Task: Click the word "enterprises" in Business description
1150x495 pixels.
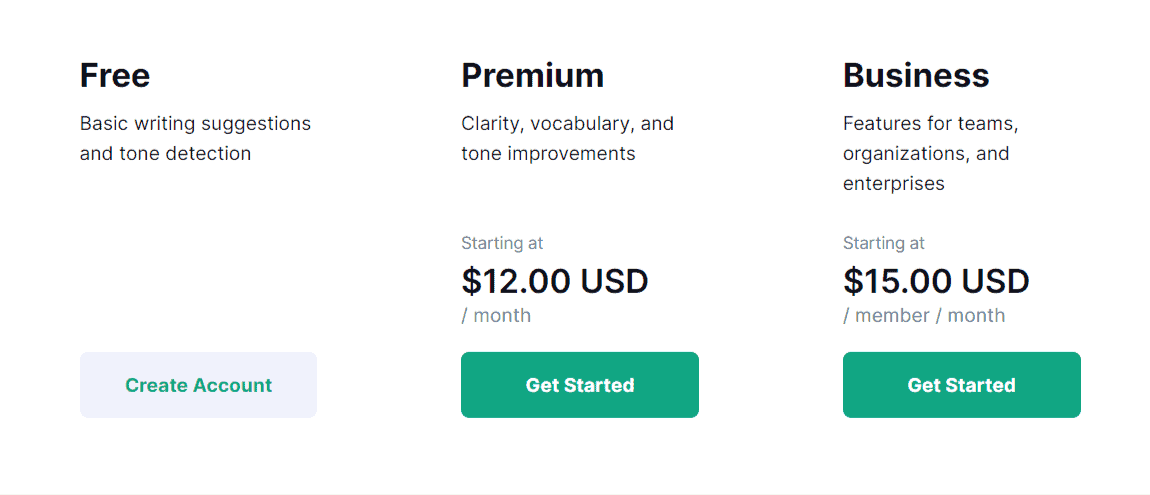Action: click(894, 184)
